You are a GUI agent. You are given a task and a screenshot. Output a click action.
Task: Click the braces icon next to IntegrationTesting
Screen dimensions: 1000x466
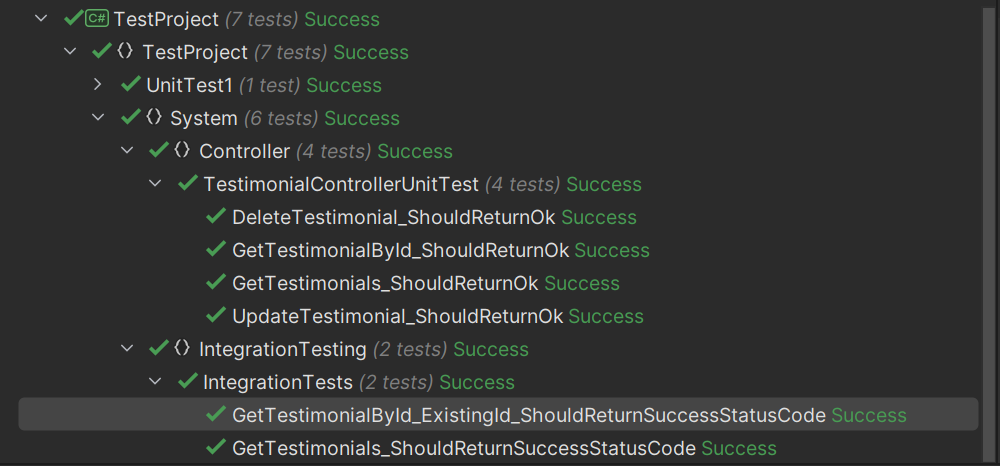pos(182,349)
